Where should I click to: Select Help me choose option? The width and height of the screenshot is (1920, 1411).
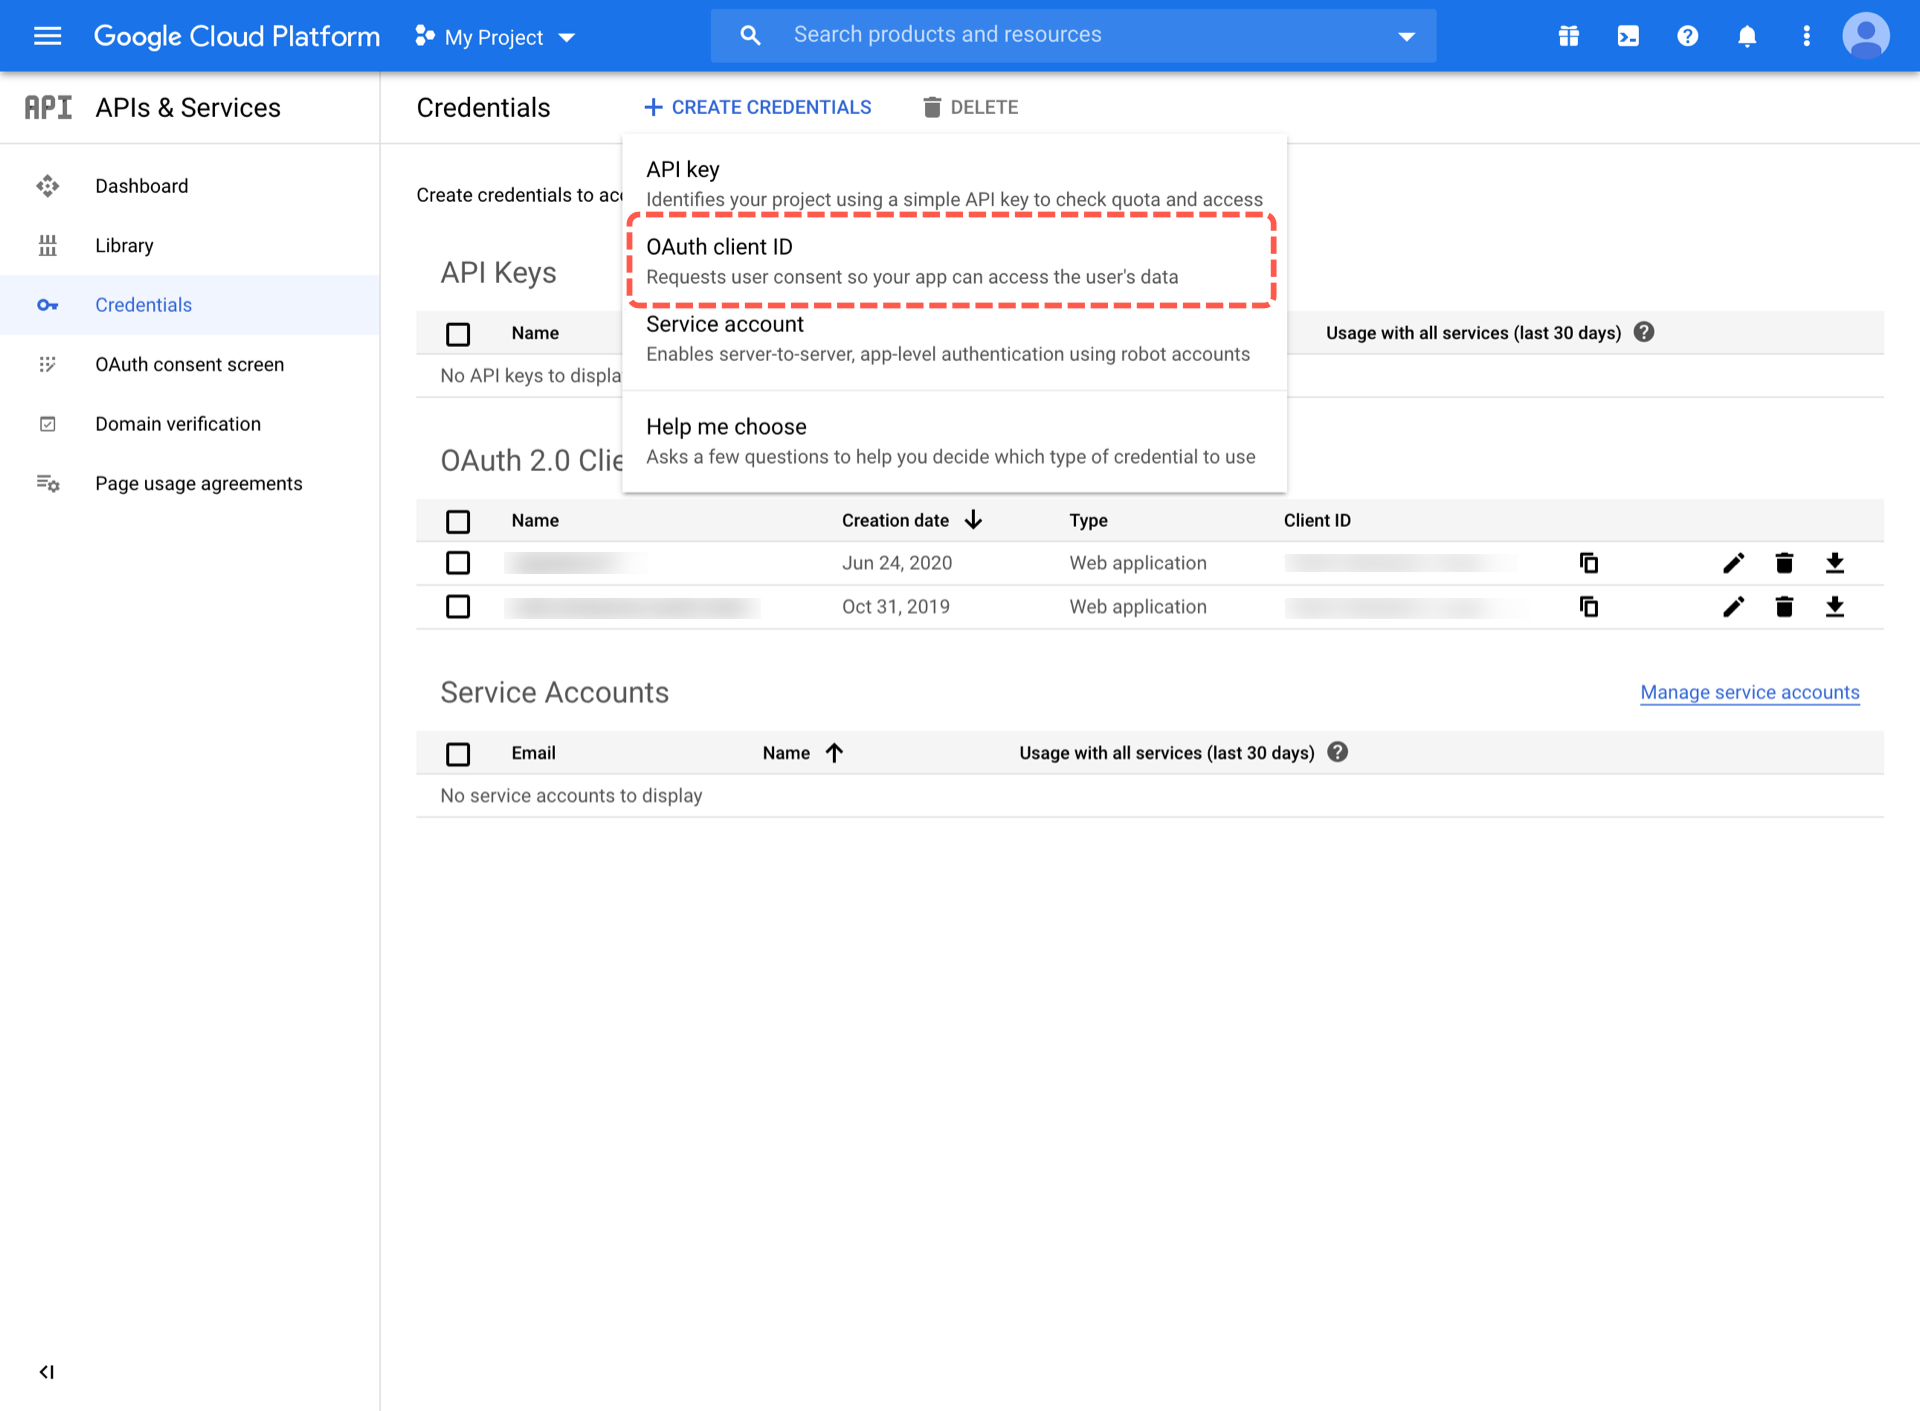click(x=954, y=441)
